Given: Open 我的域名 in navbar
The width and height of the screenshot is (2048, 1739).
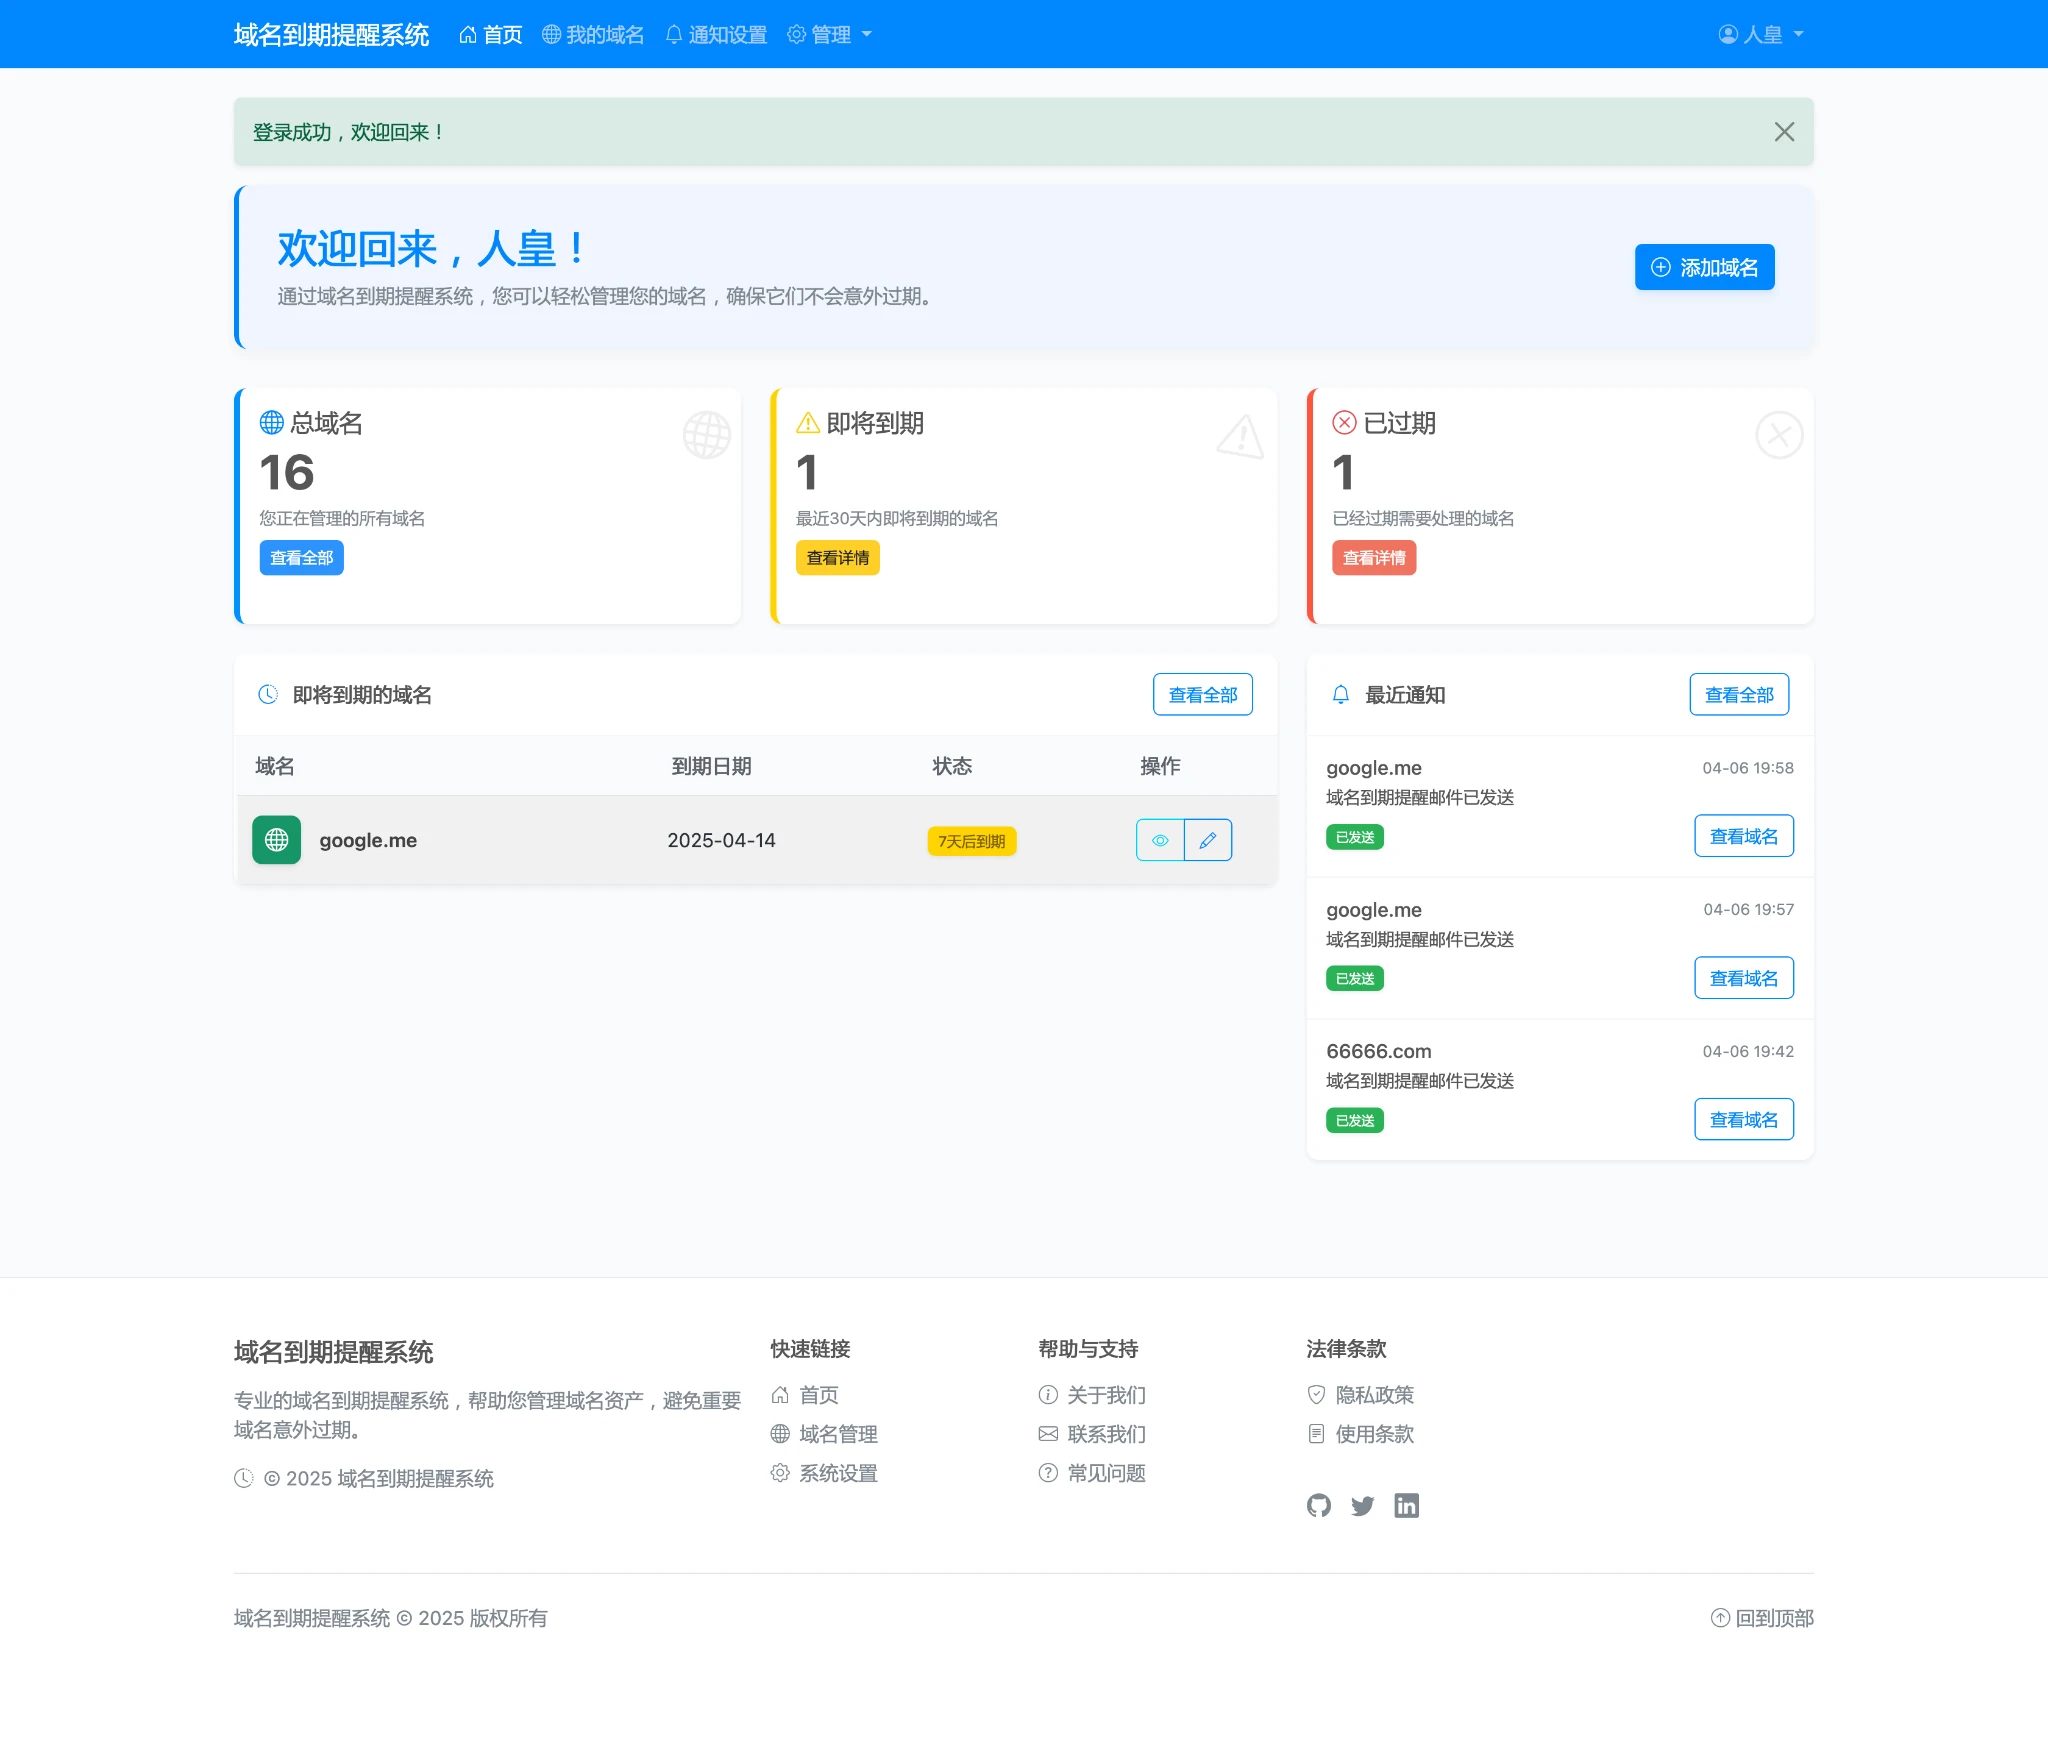Looking at the screenshot, I should pos(593,35).
